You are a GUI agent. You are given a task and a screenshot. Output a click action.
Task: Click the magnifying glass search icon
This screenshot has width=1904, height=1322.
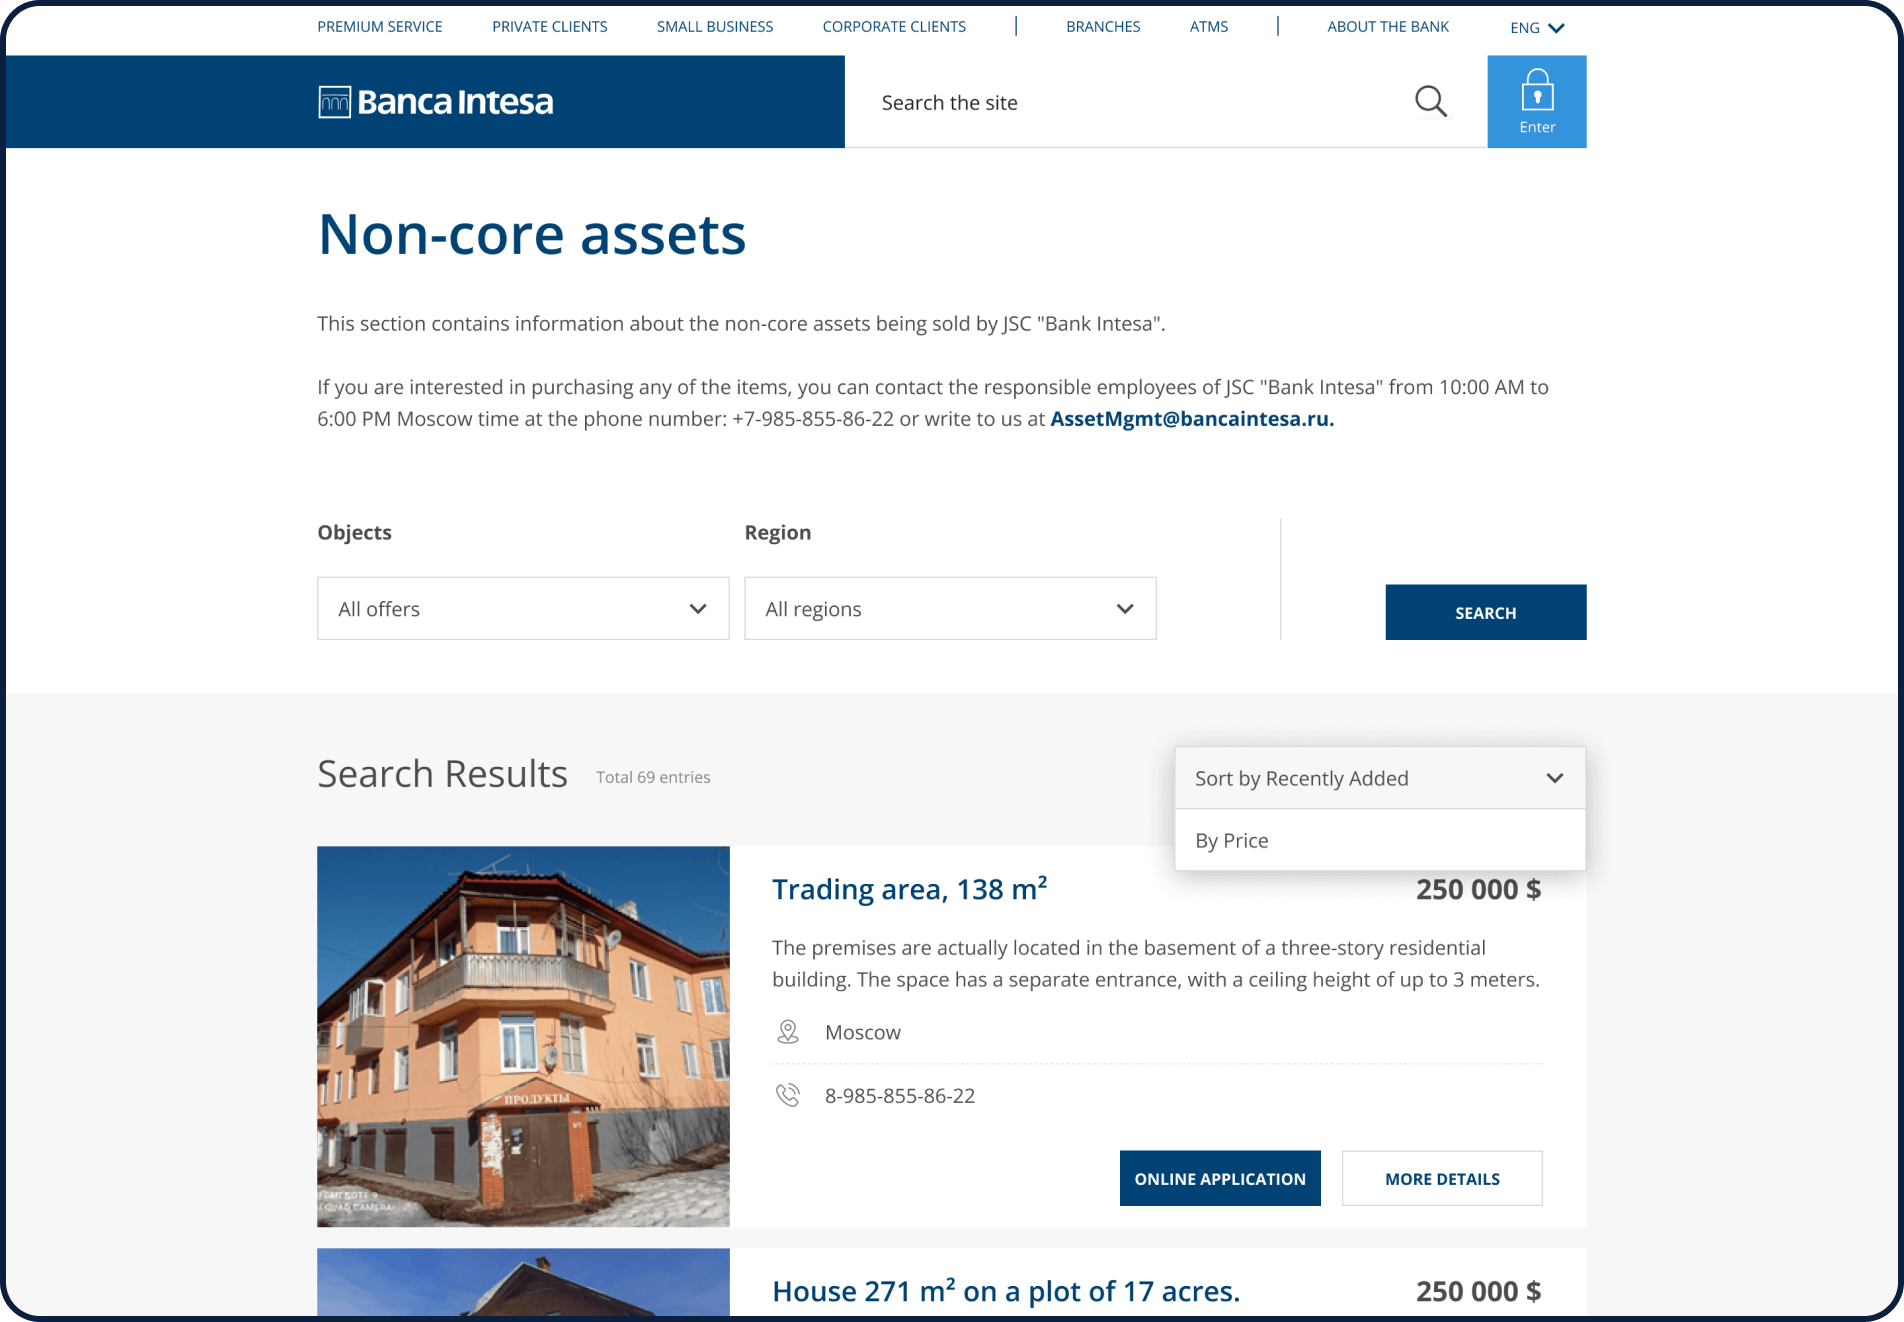point(1430,102)
